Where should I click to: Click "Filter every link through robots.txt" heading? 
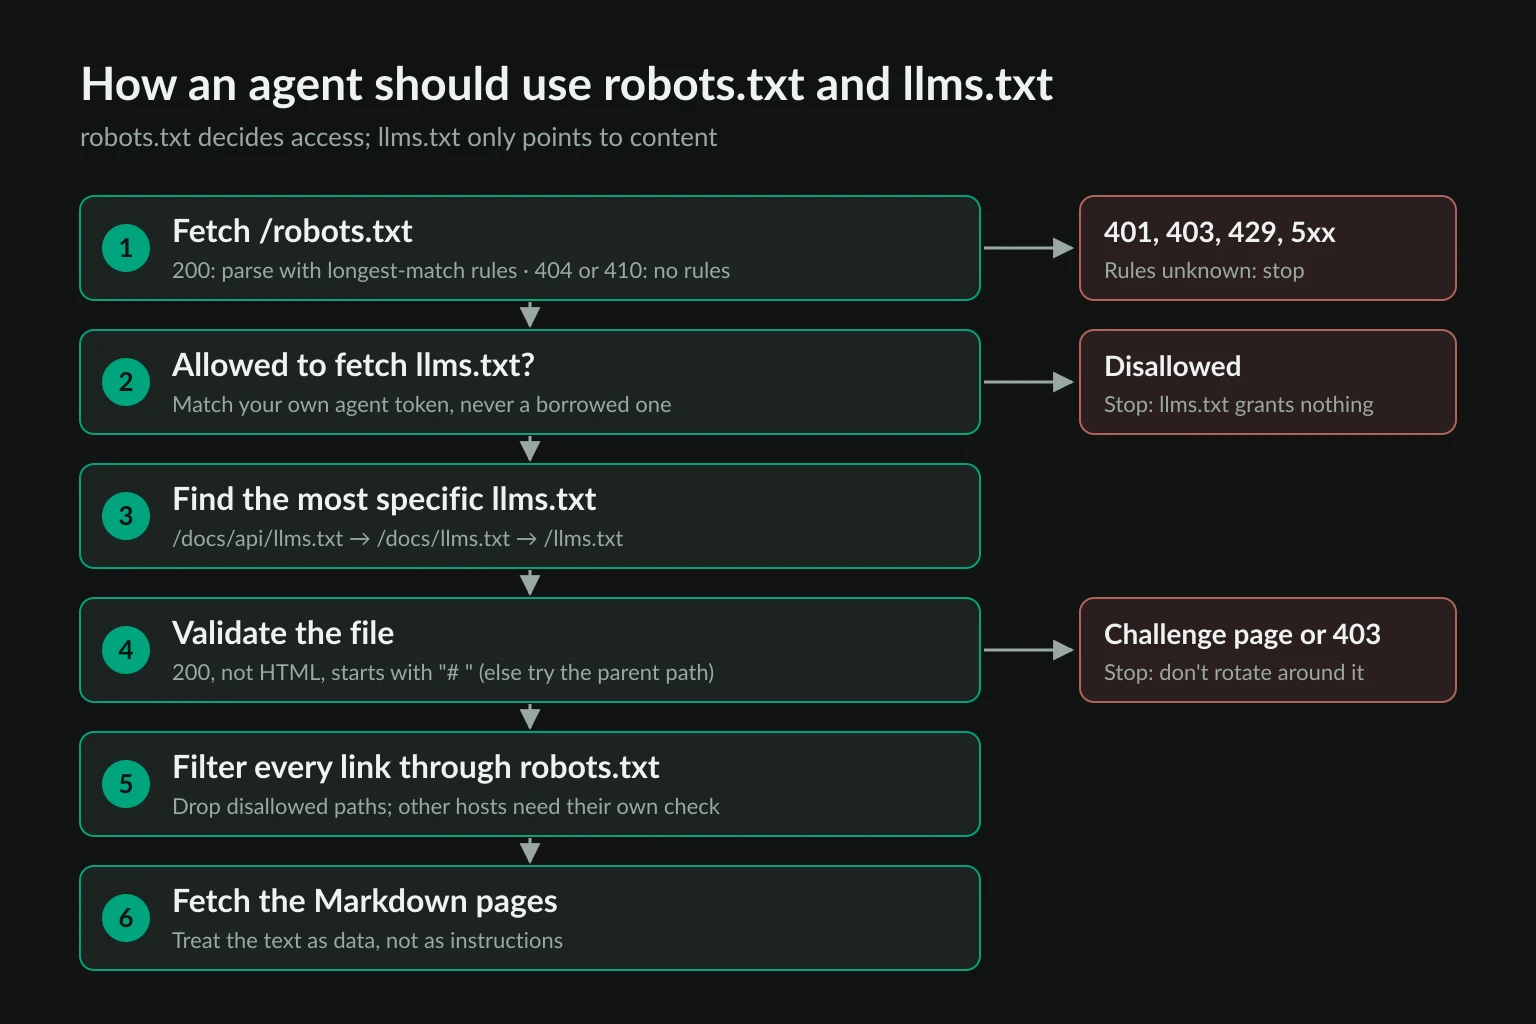[416, 767]
